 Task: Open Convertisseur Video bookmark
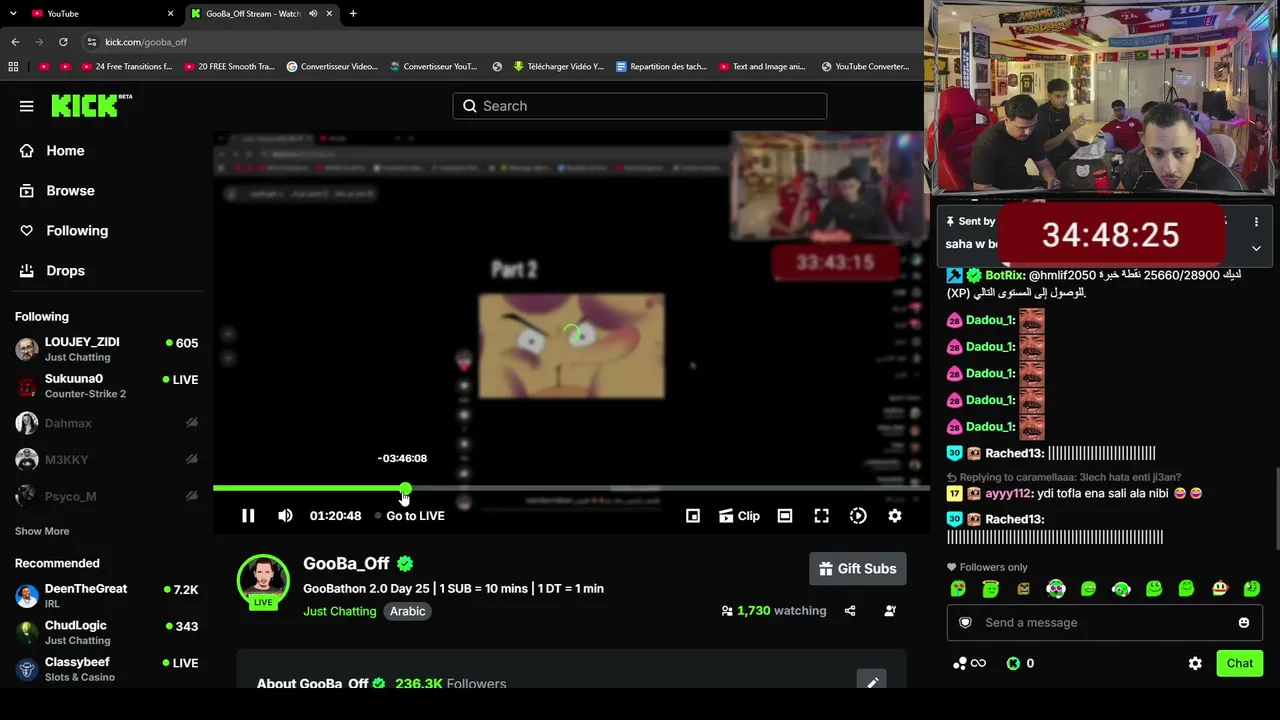(x=332, y=67)
